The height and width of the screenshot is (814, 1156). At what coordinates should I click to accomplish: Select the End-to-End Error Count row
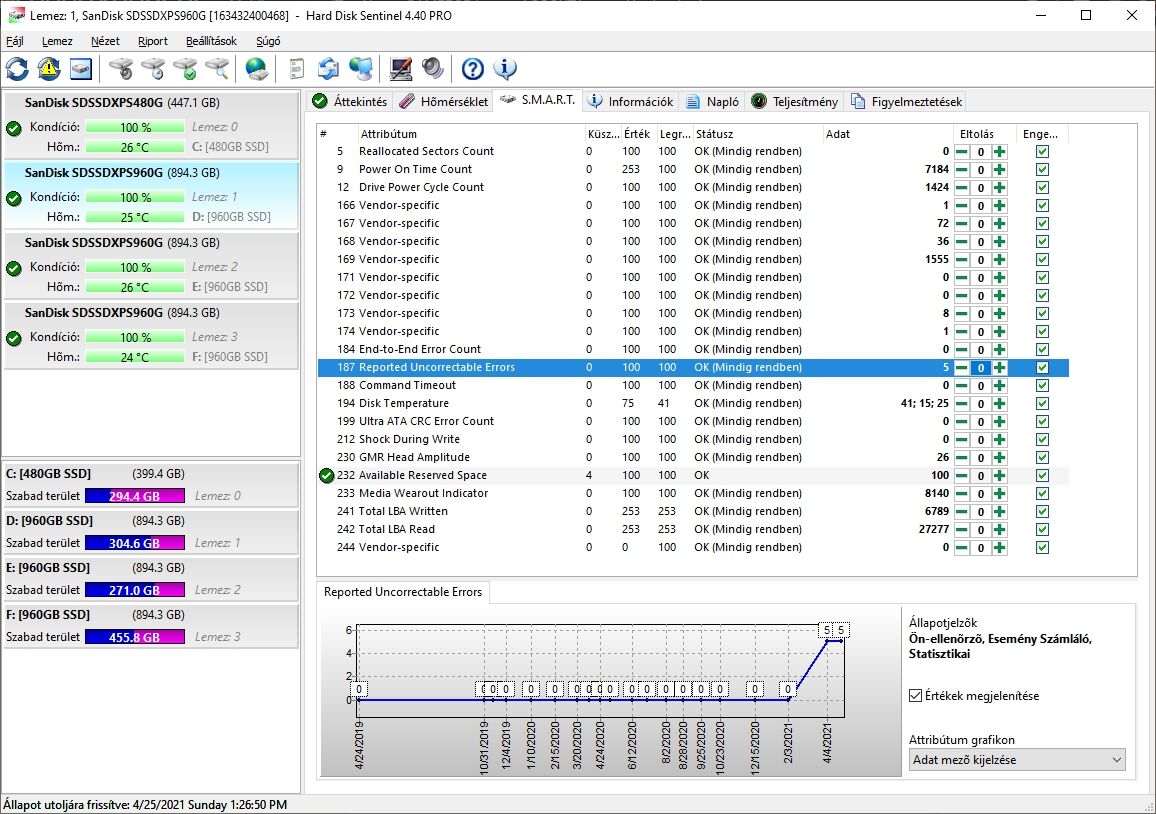coord(693,349)
